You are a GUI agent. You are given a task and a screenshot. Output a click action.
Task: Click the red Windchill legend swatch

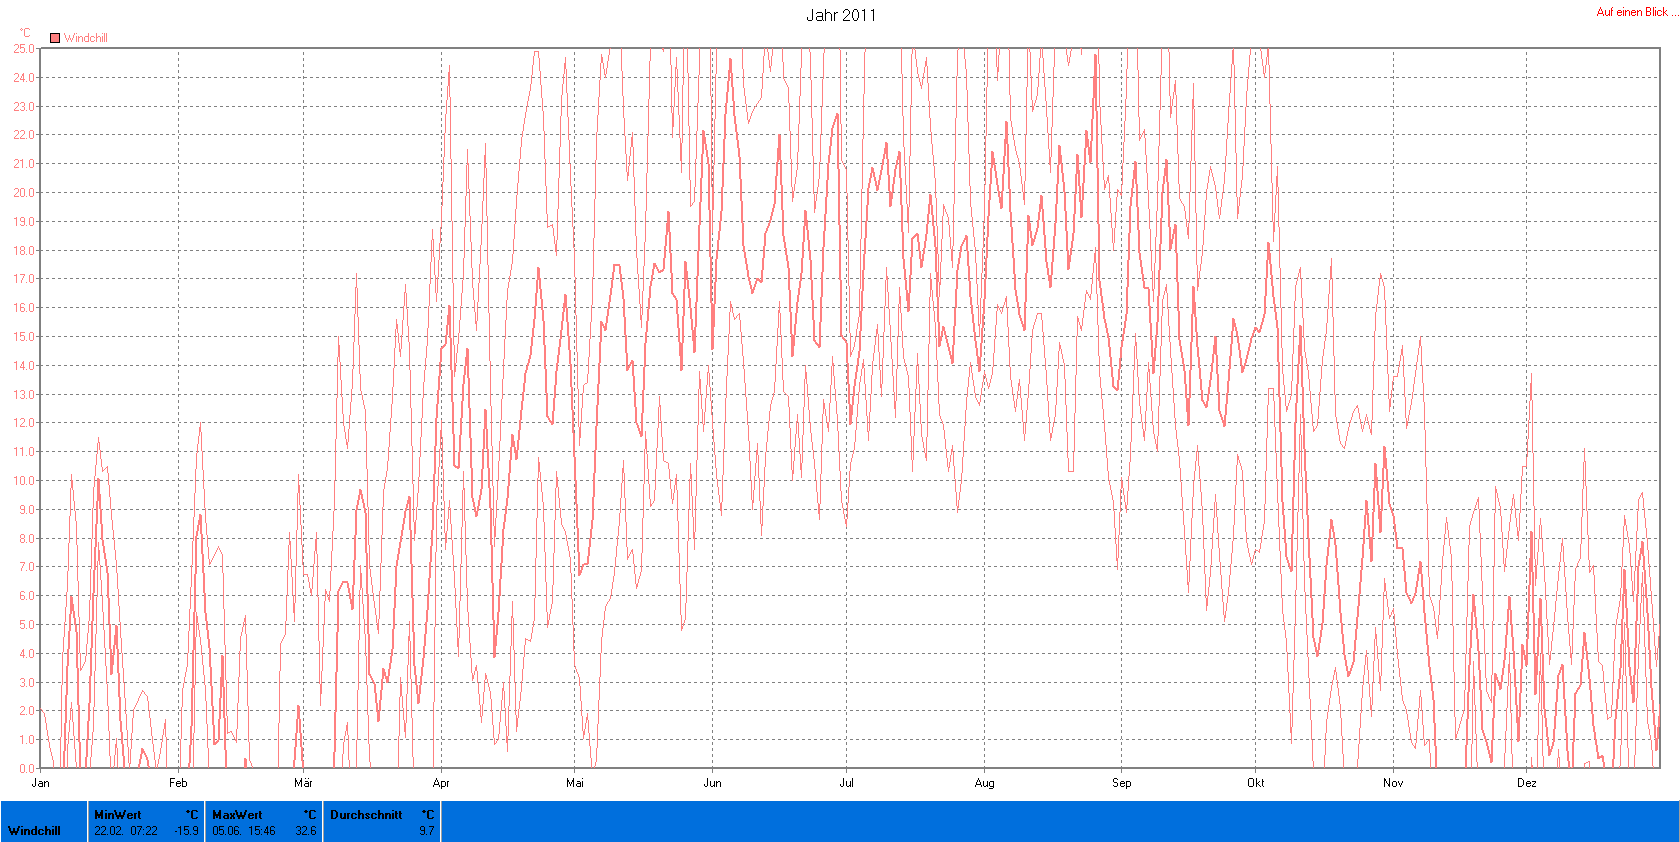(x=55, y=38)
